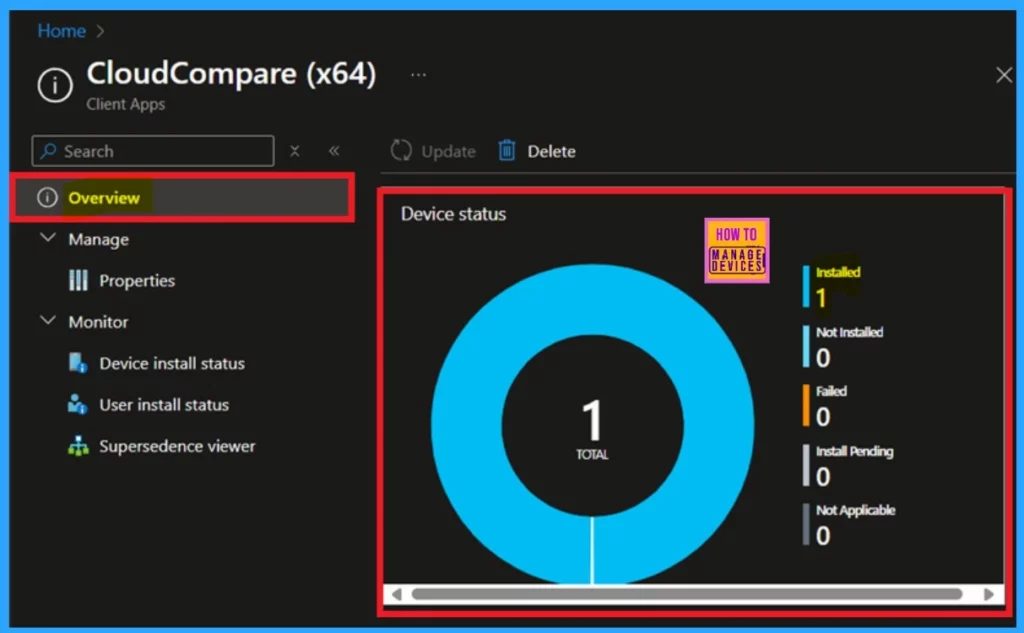
Task: Click the Client Apps subtitle
Action: pyautogui.click(x=125, y=104)
